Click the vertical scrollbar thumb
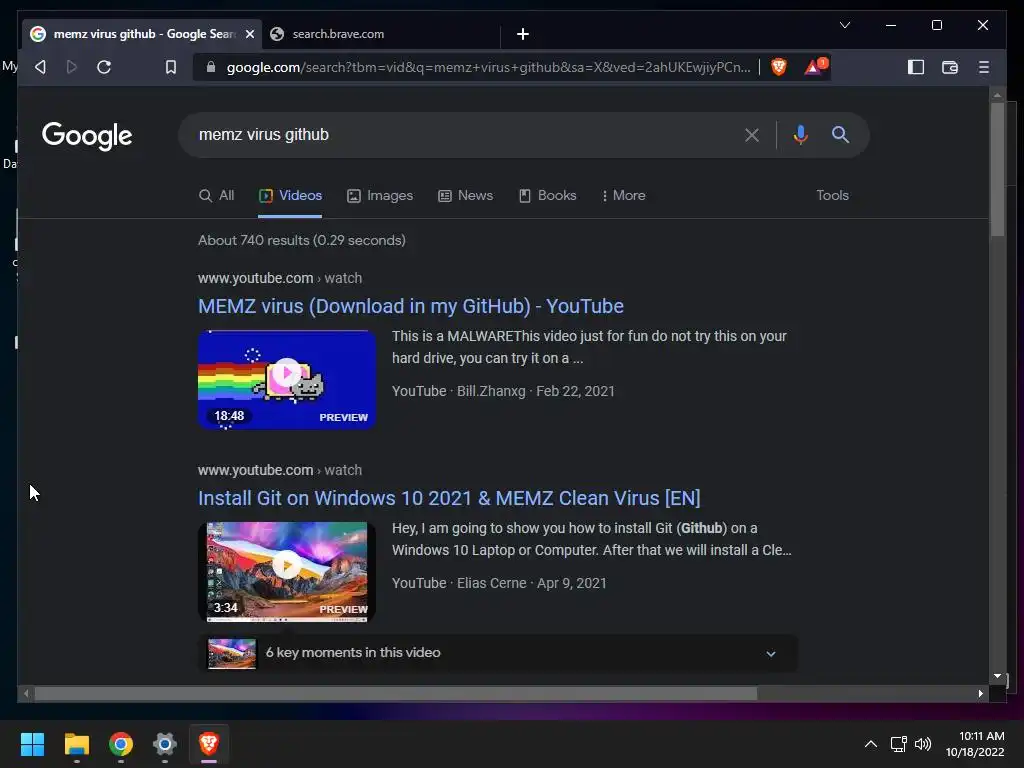 tap(997, 169)
